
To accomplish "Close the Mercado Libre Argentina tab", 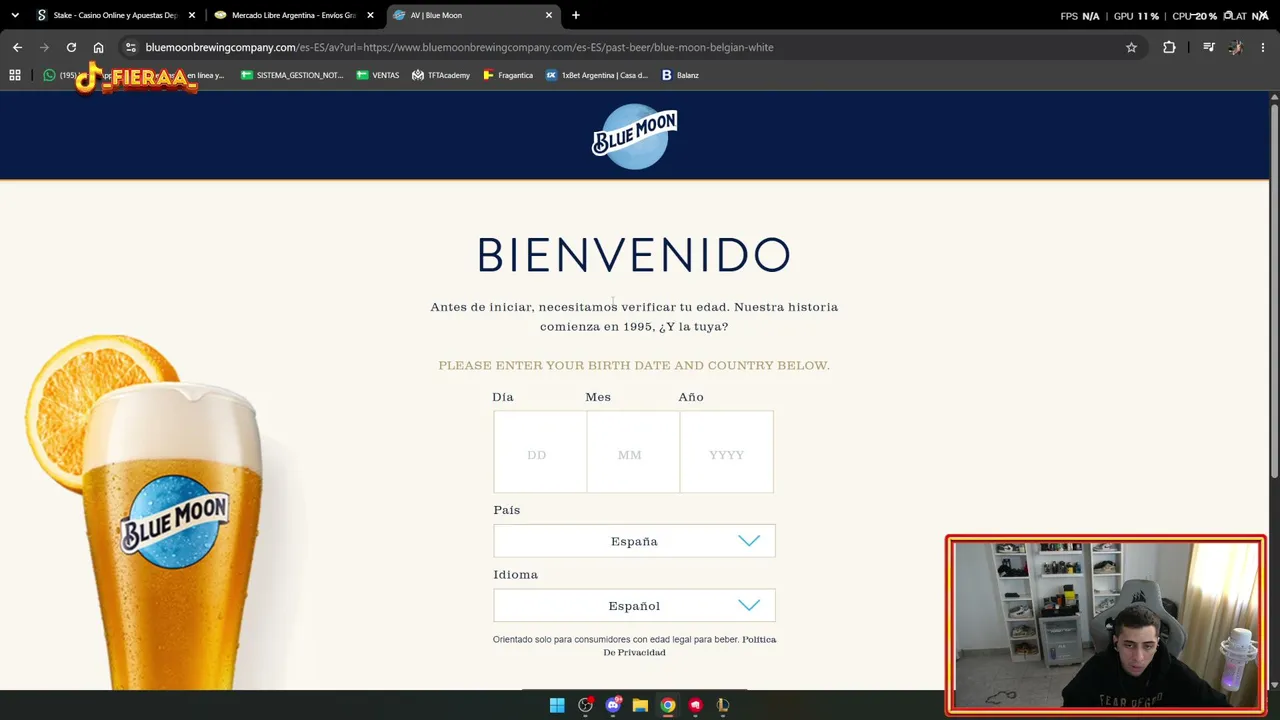I will pyautogui.click(x=370, y=15).
